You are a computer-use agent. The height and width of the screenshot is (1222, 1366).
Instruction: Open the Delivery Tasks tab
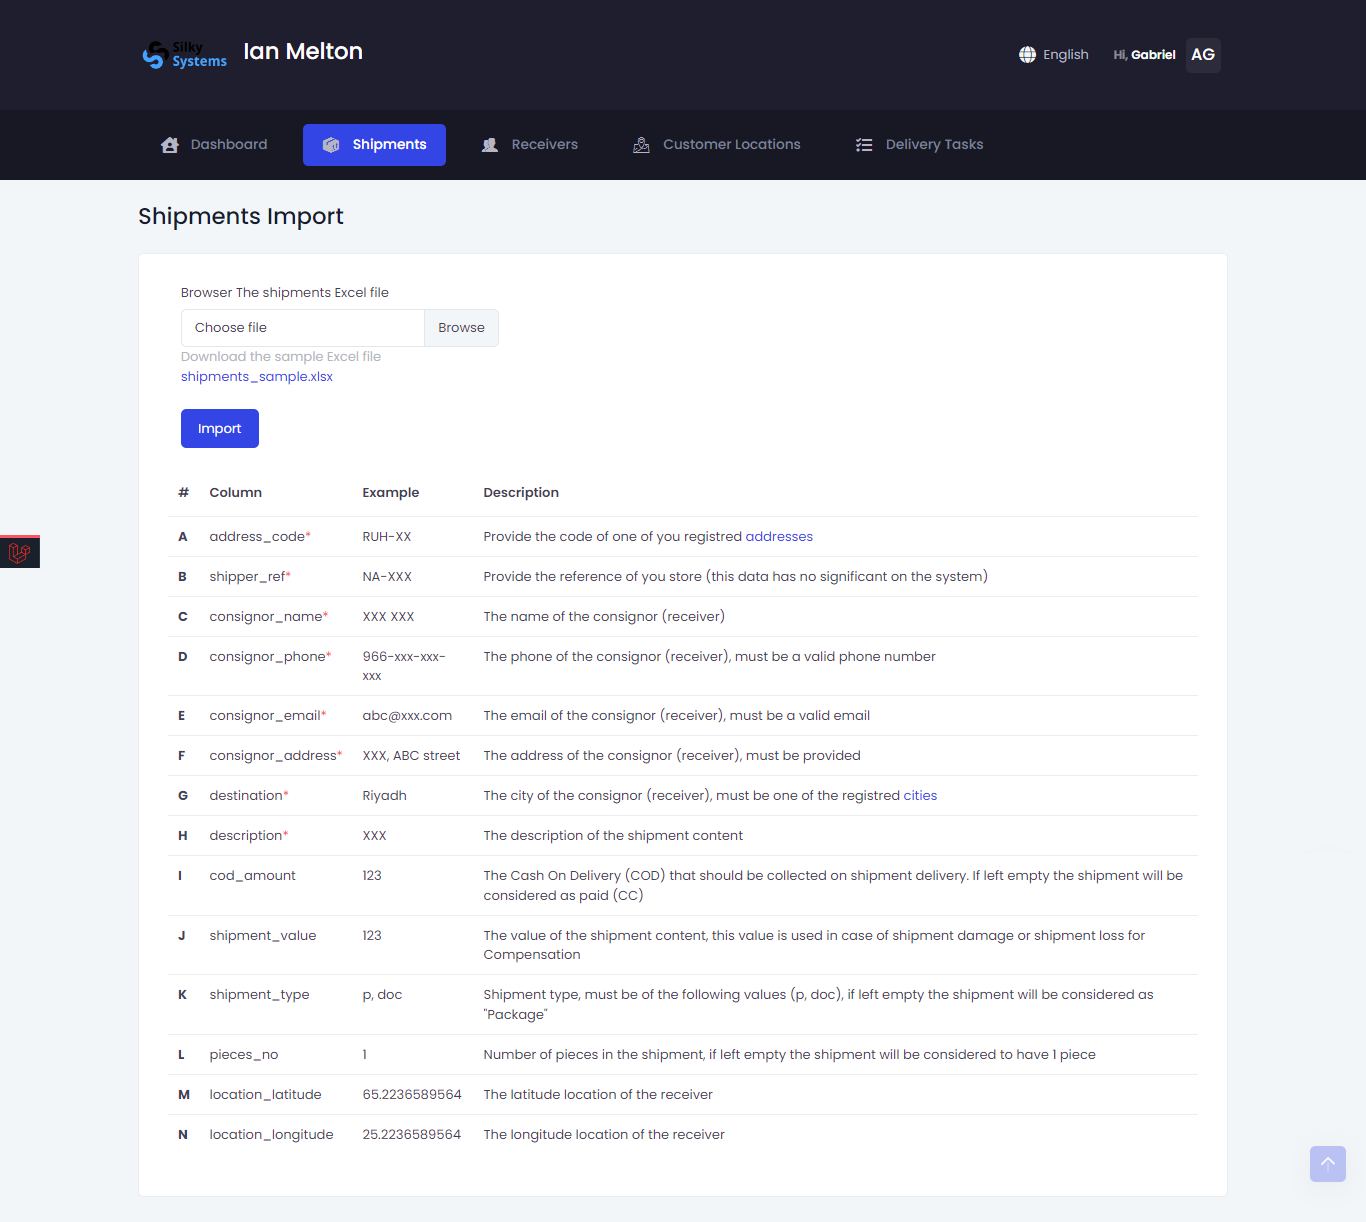(934, 145)
